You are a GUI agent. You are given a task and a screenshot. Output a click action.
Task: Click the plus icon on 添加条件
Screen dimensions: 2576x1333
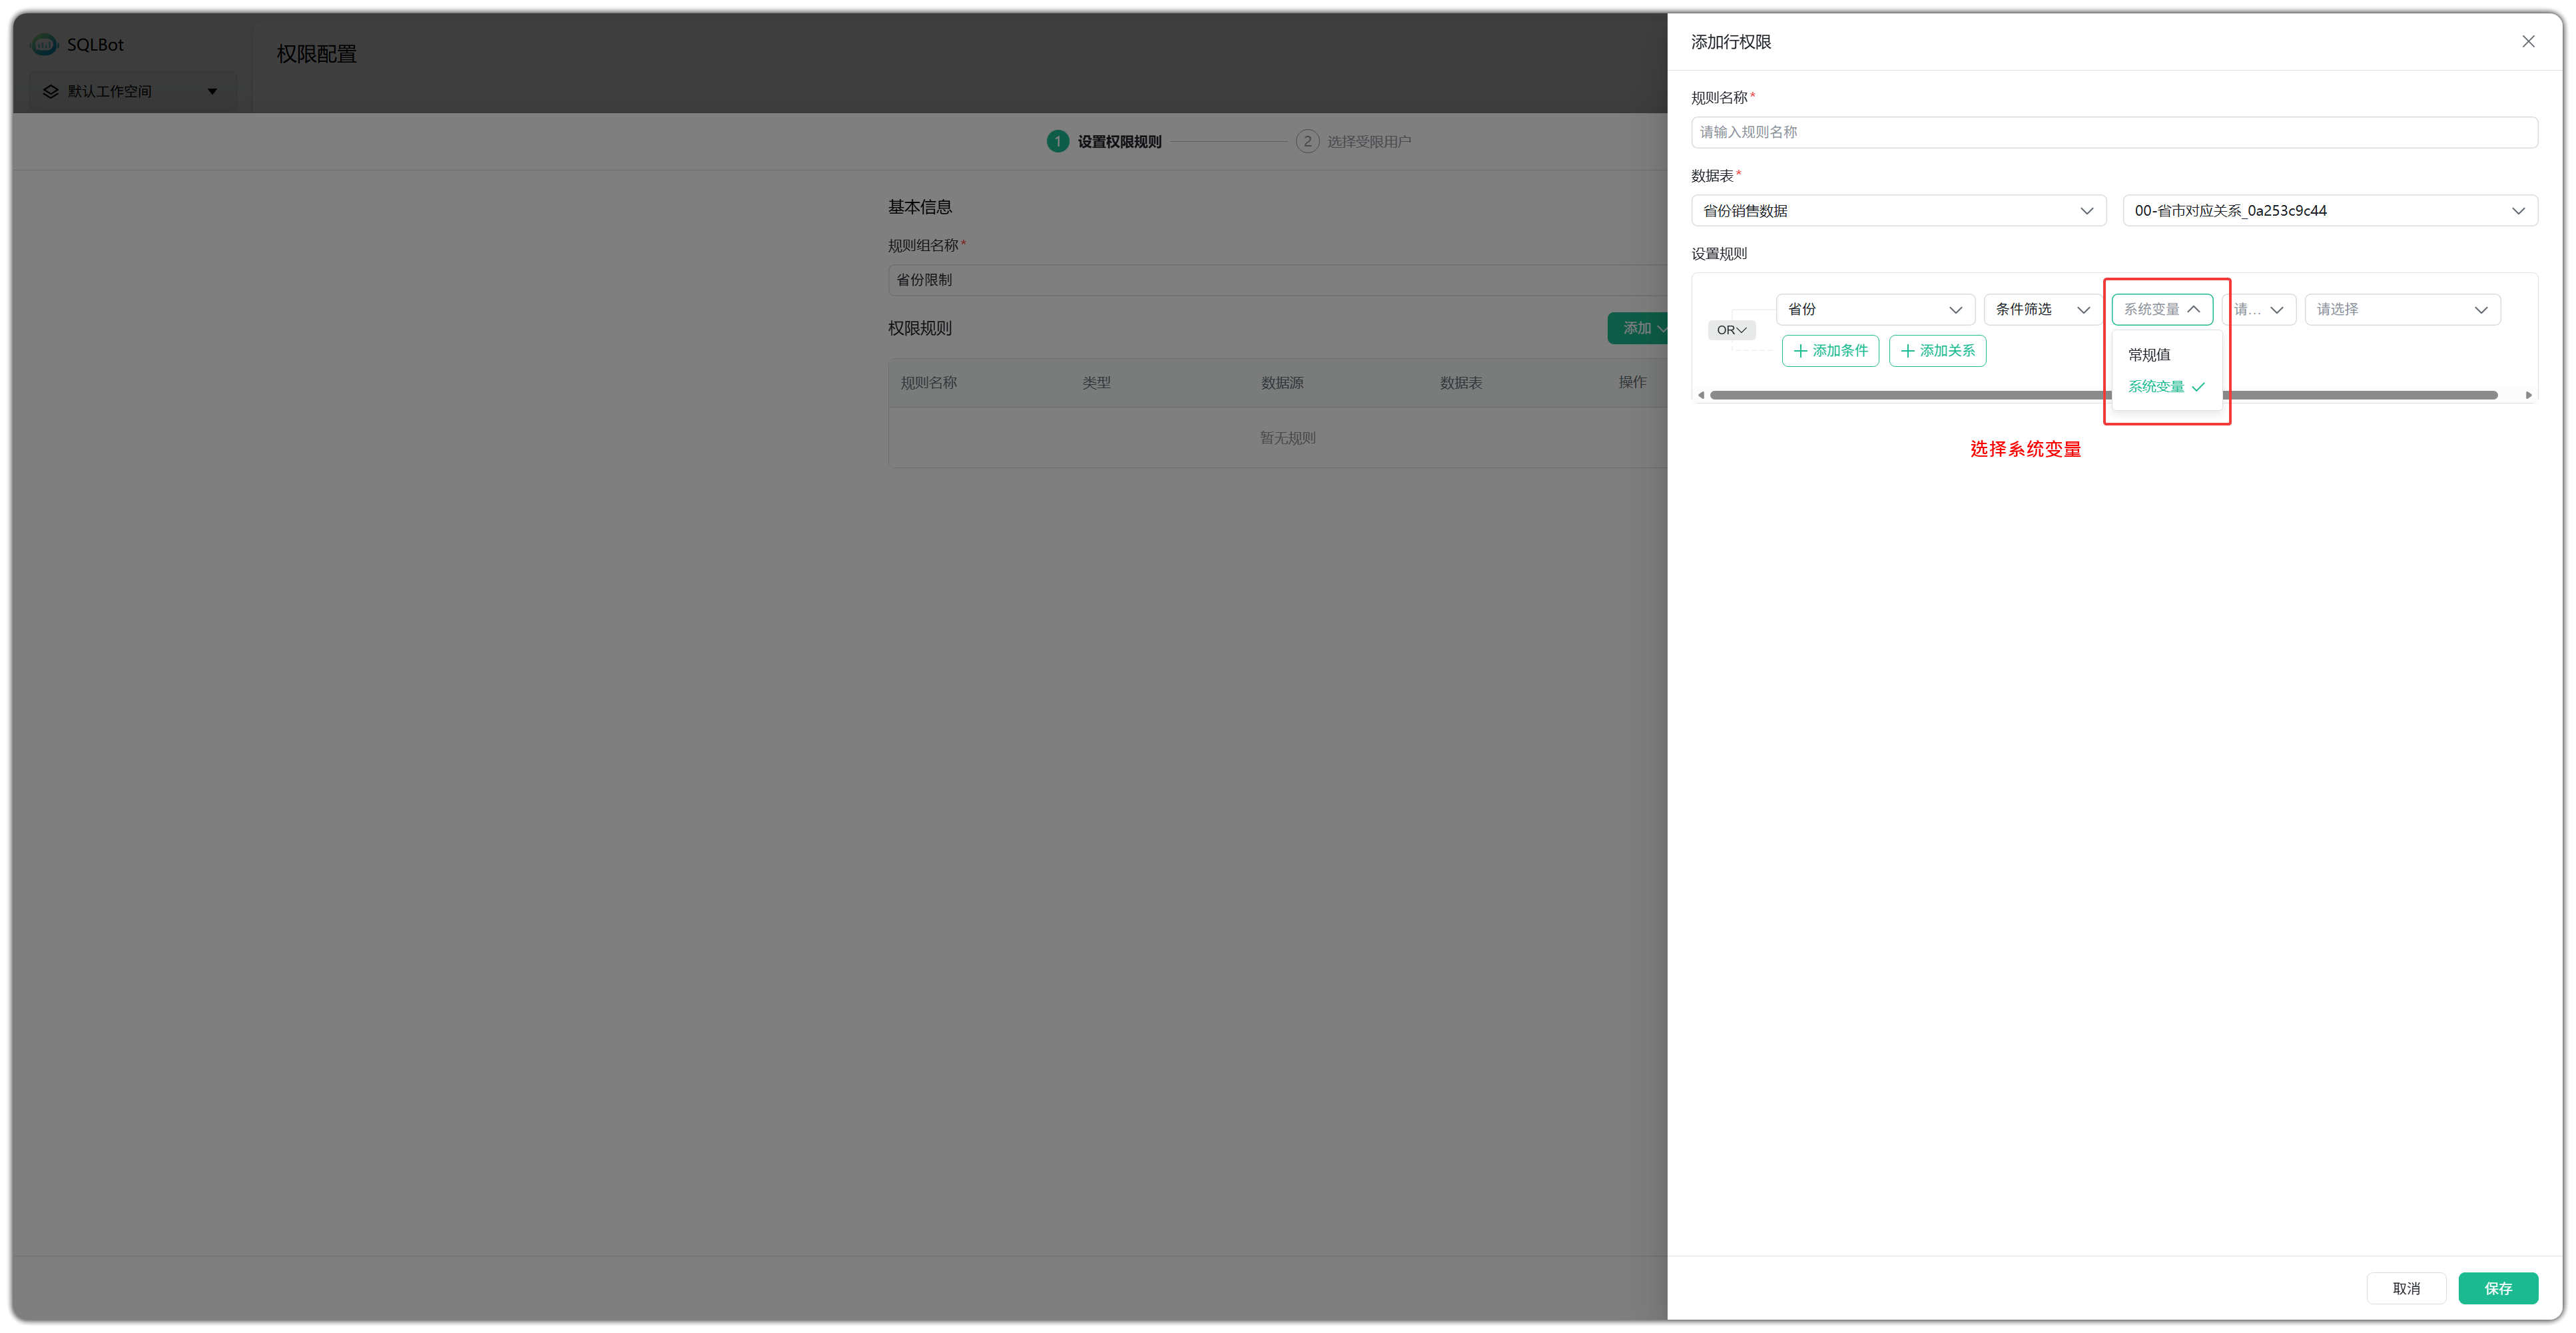click(1800, 351)
